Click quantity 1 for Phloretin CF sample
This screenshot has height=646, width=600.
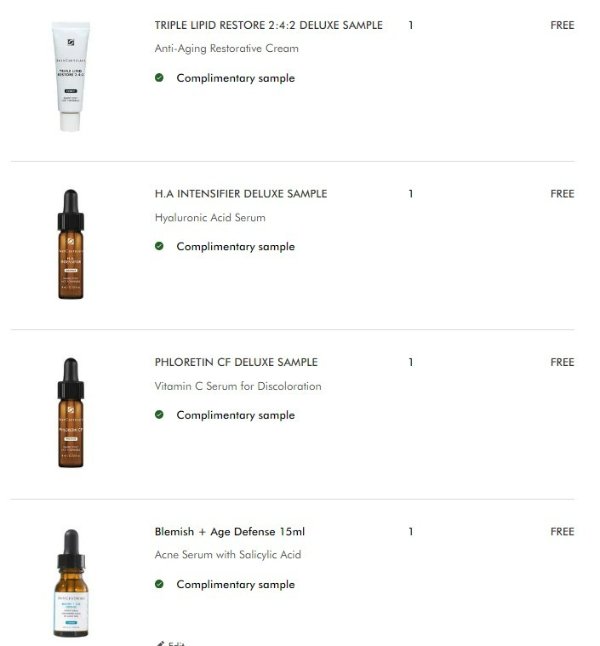coord(410,362)
